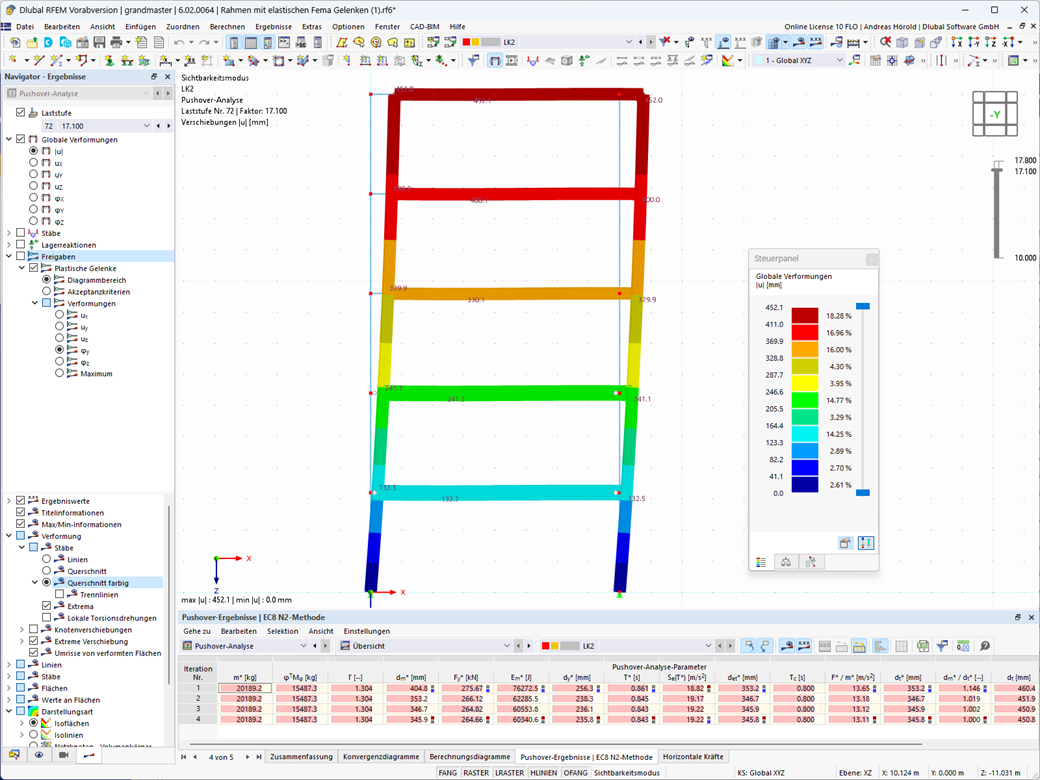Select the uz radio button under Globale Verformungen
This screenshot has height=780, width=1040.
33,186
